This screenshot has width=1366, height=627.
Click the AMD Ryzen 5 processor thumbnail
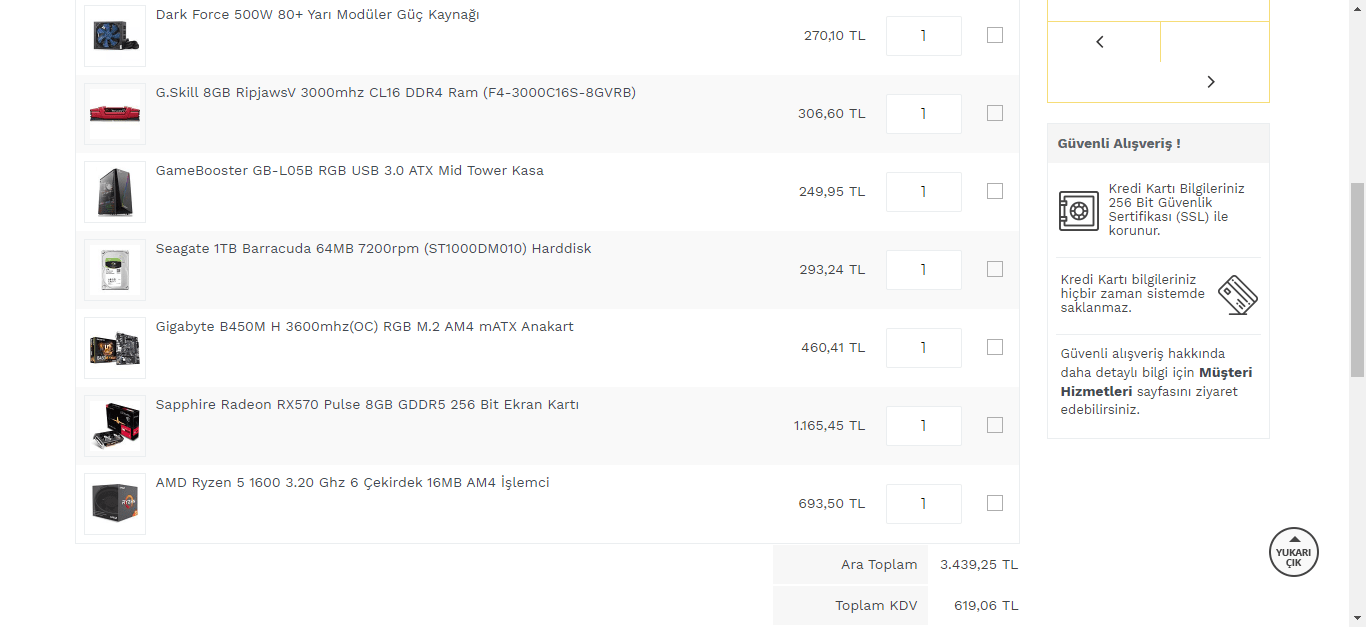click(115, 504)
